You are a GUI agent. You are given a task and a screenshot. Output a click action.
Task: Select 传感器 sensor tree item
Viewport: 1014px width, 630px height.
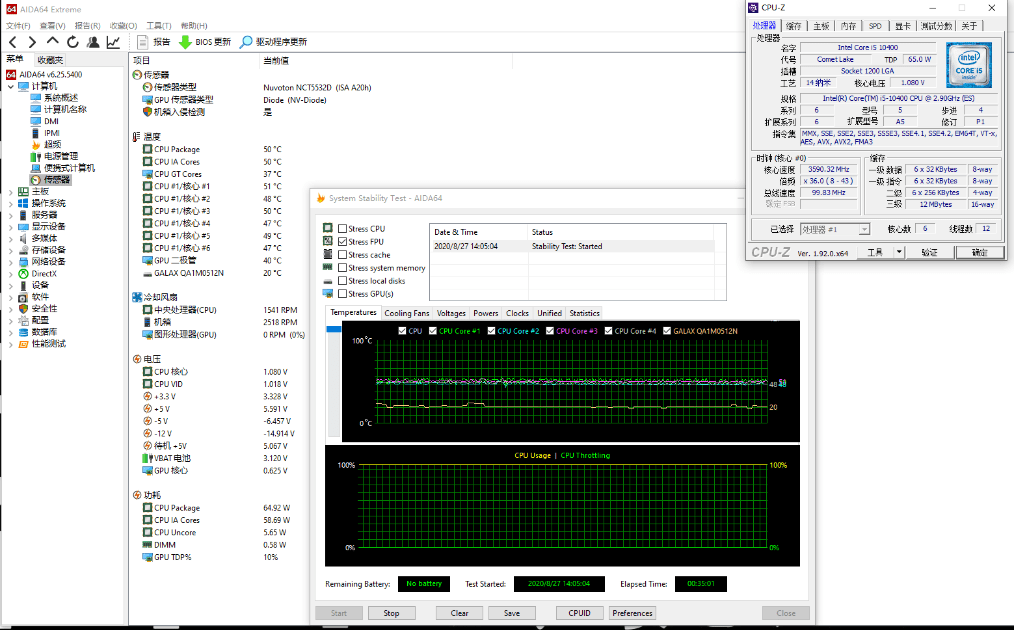(57, 180)
